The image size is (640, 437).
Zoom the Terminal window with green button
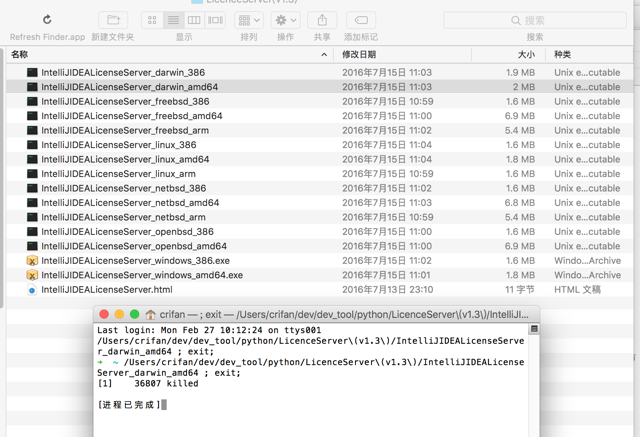pyautogui.click(x=134, y=314)
